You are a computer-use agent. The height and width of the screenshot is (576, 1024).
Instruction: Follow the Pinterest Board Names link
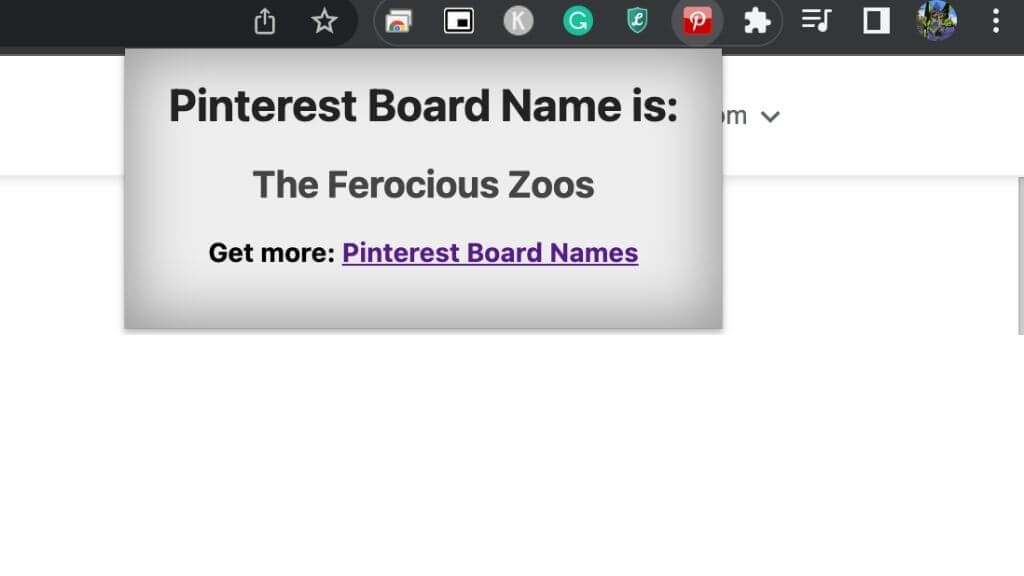[490, 253]
